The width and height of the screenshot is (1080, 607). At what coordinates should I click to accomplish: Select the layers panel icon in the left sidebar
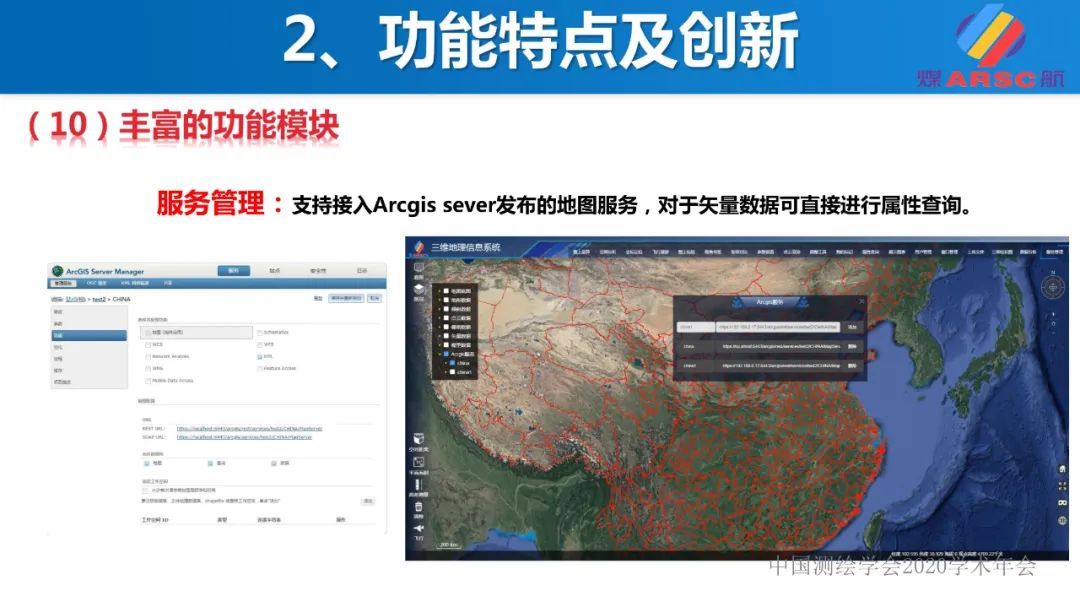point(418,268)
